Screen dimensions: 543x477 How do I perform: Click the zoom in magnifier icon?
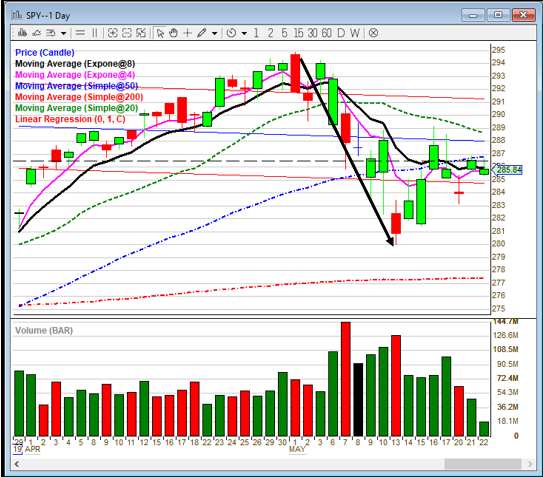click(113, 33)
